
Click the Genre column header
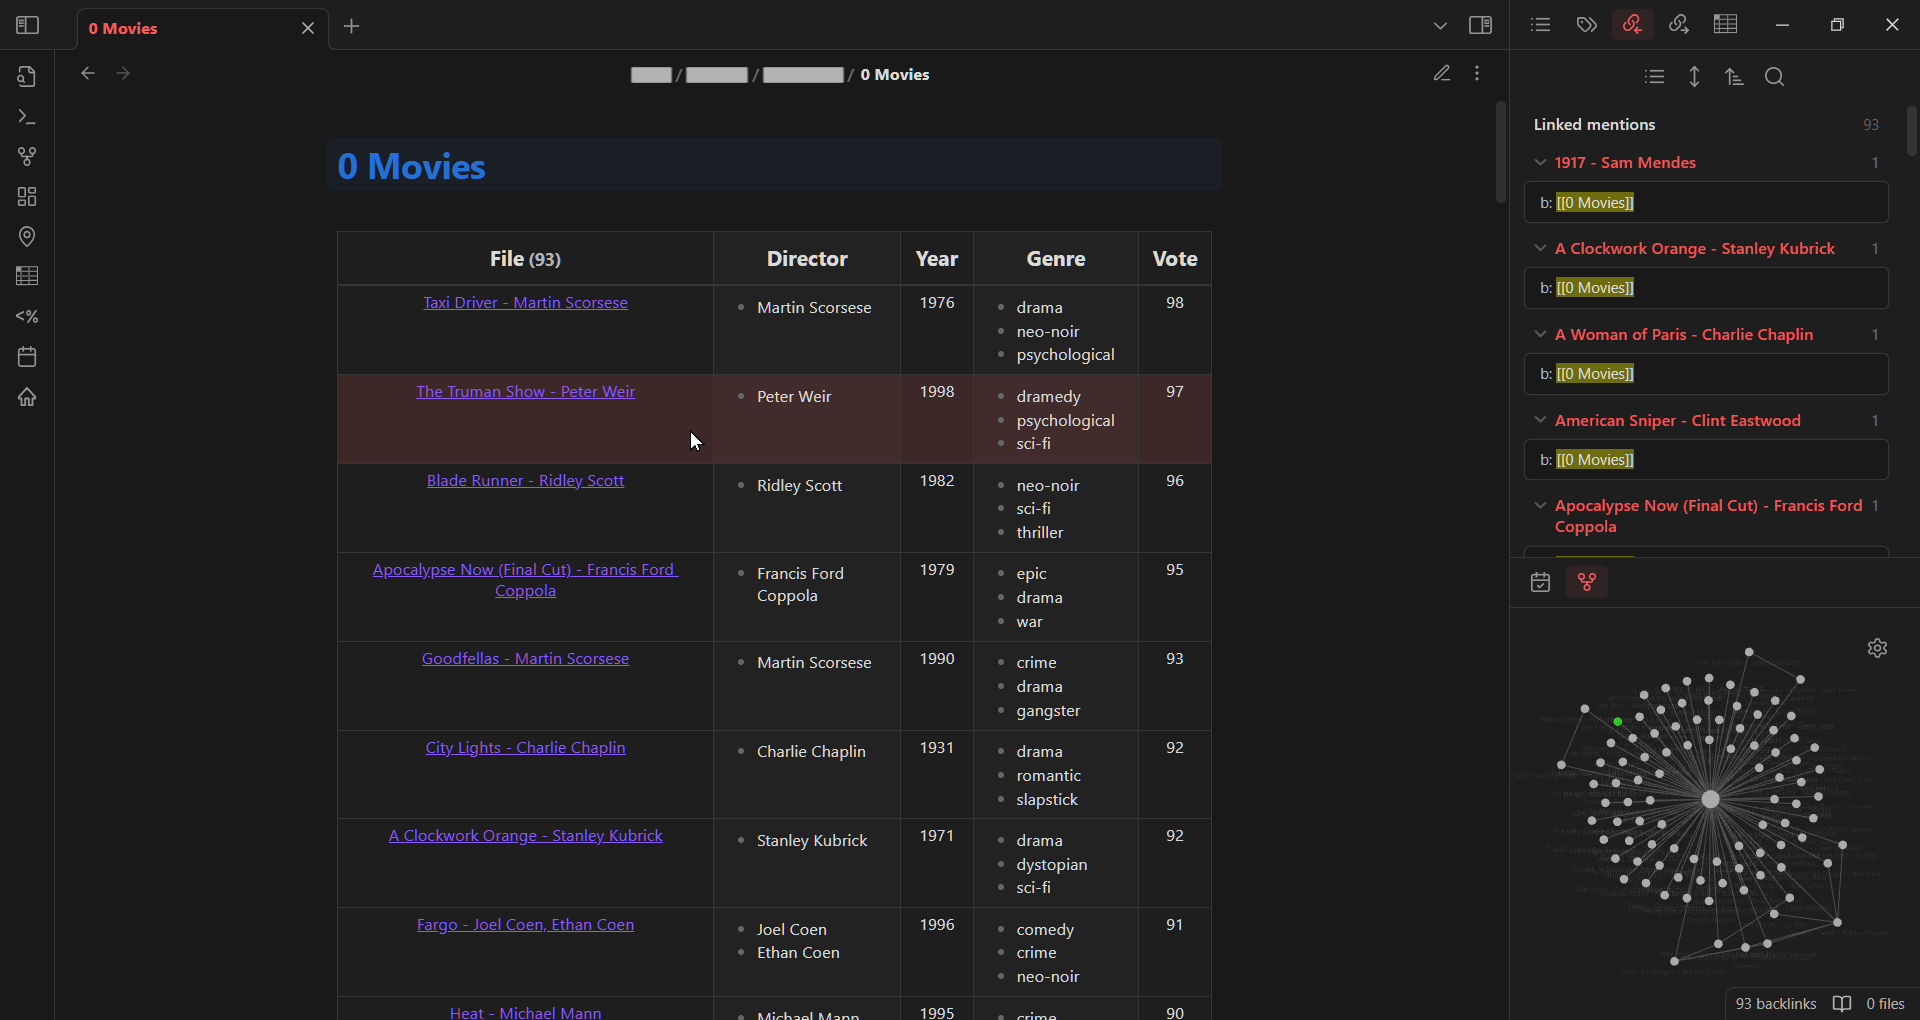[1056, 259]
